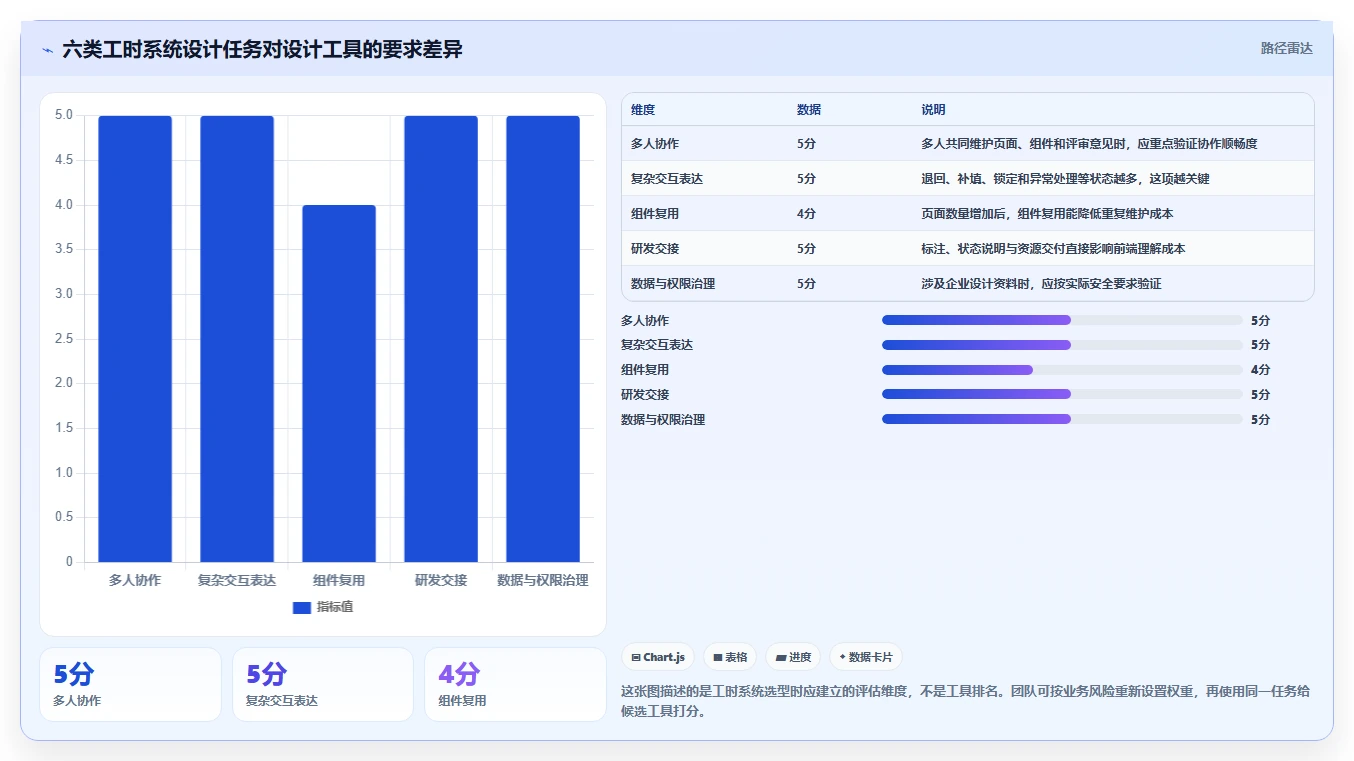Viewport: 1354px width, 761px height.
Task: Click the 复杂交互表达 progress bar
Action: tap(1062, 345)
